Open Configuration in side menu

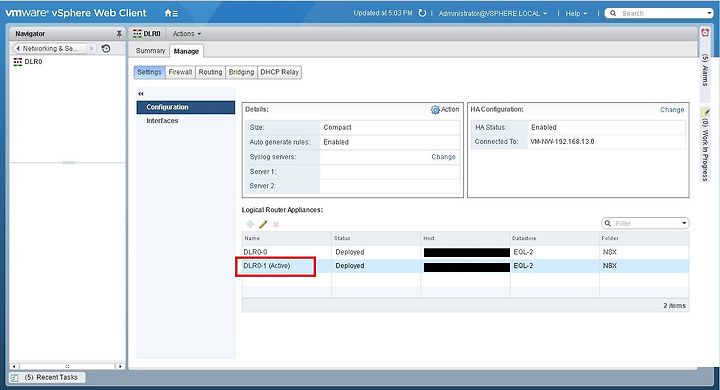click(x=186, y=107)
